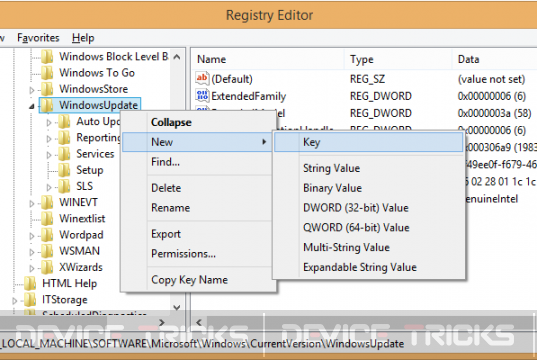
Task: Click the ExtendedFamily DWORD value icon
Action: tap(202, 96)
